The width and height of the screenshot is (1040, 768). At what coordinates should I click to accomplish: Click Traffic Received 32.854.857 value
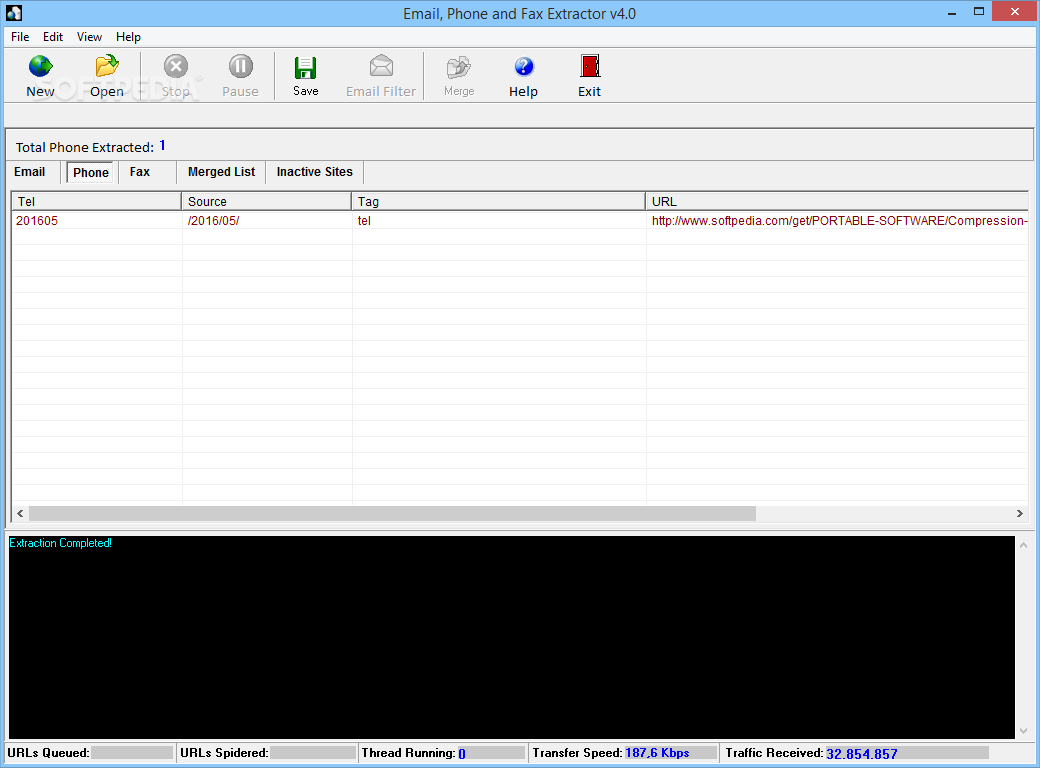tap(862, 753)
